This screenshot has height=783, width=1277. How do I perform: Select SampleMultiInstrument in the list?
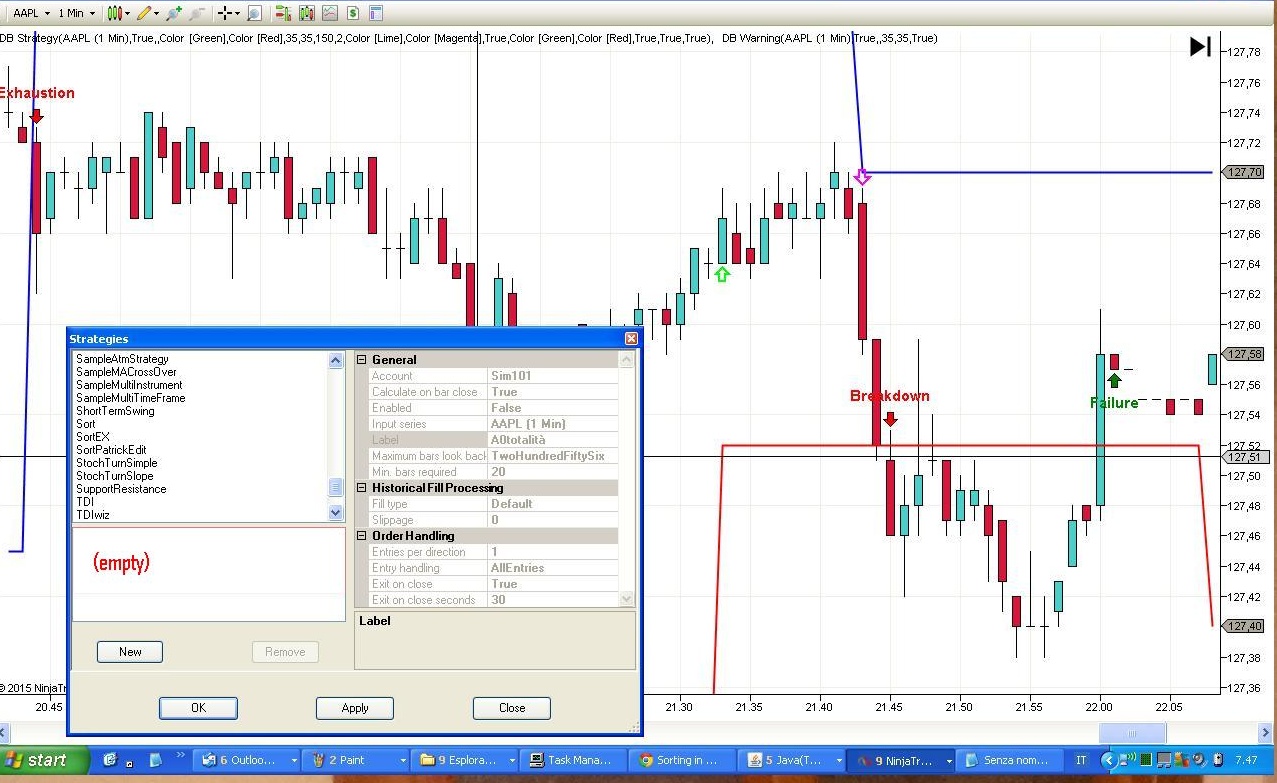[x=130, y=385]
